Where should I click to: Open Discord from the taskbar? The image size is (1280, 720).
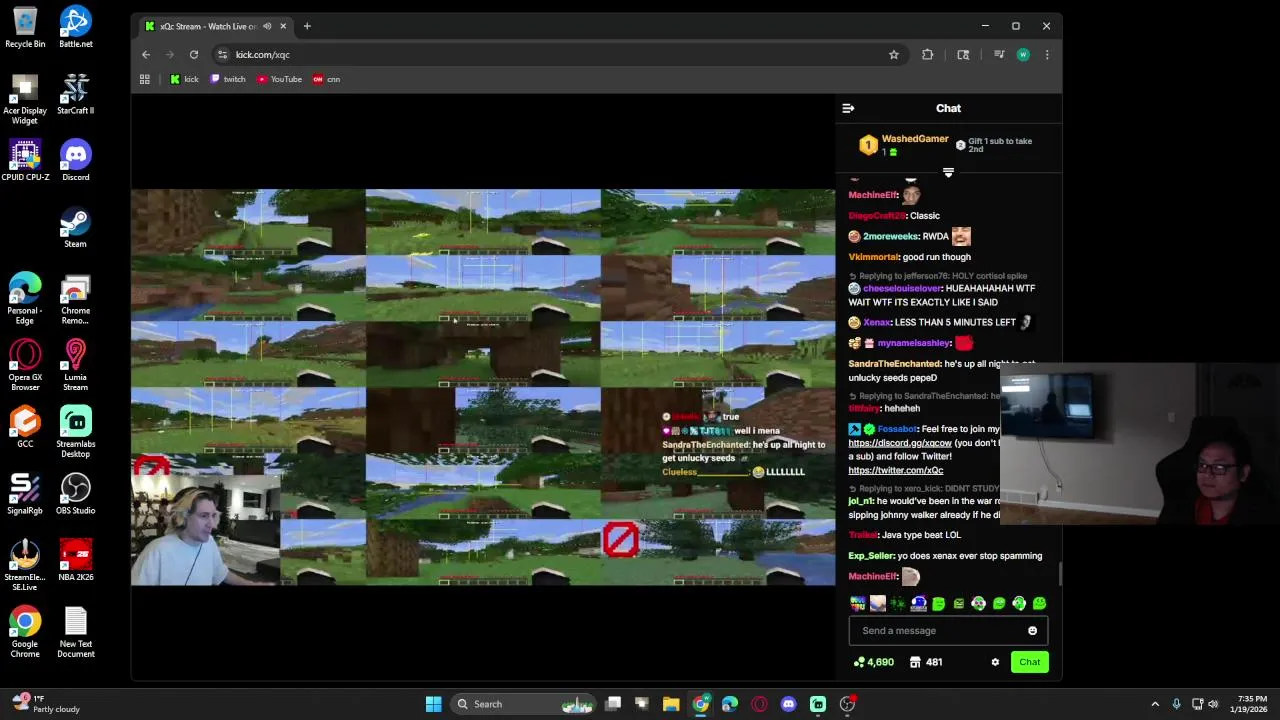[789, 704]
